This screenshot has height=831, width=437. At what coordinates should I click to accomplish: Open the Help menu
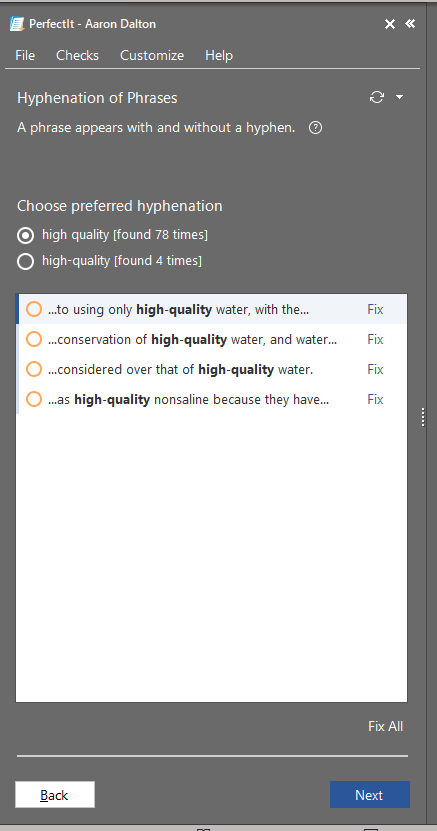coord(219,55)
